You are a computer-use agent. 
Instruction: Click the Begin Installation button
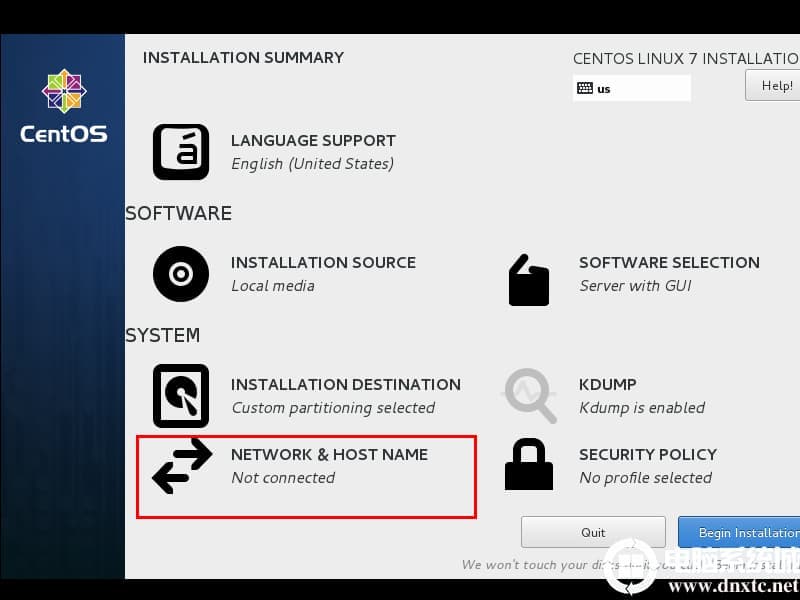(x=739, y=532)
